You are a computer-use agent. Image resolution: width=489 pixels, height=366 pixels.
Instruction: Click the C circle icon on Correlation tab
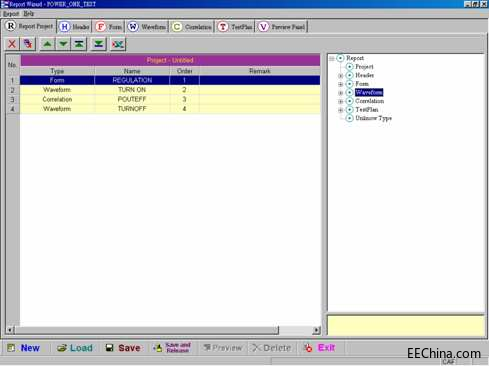[177, 27]
